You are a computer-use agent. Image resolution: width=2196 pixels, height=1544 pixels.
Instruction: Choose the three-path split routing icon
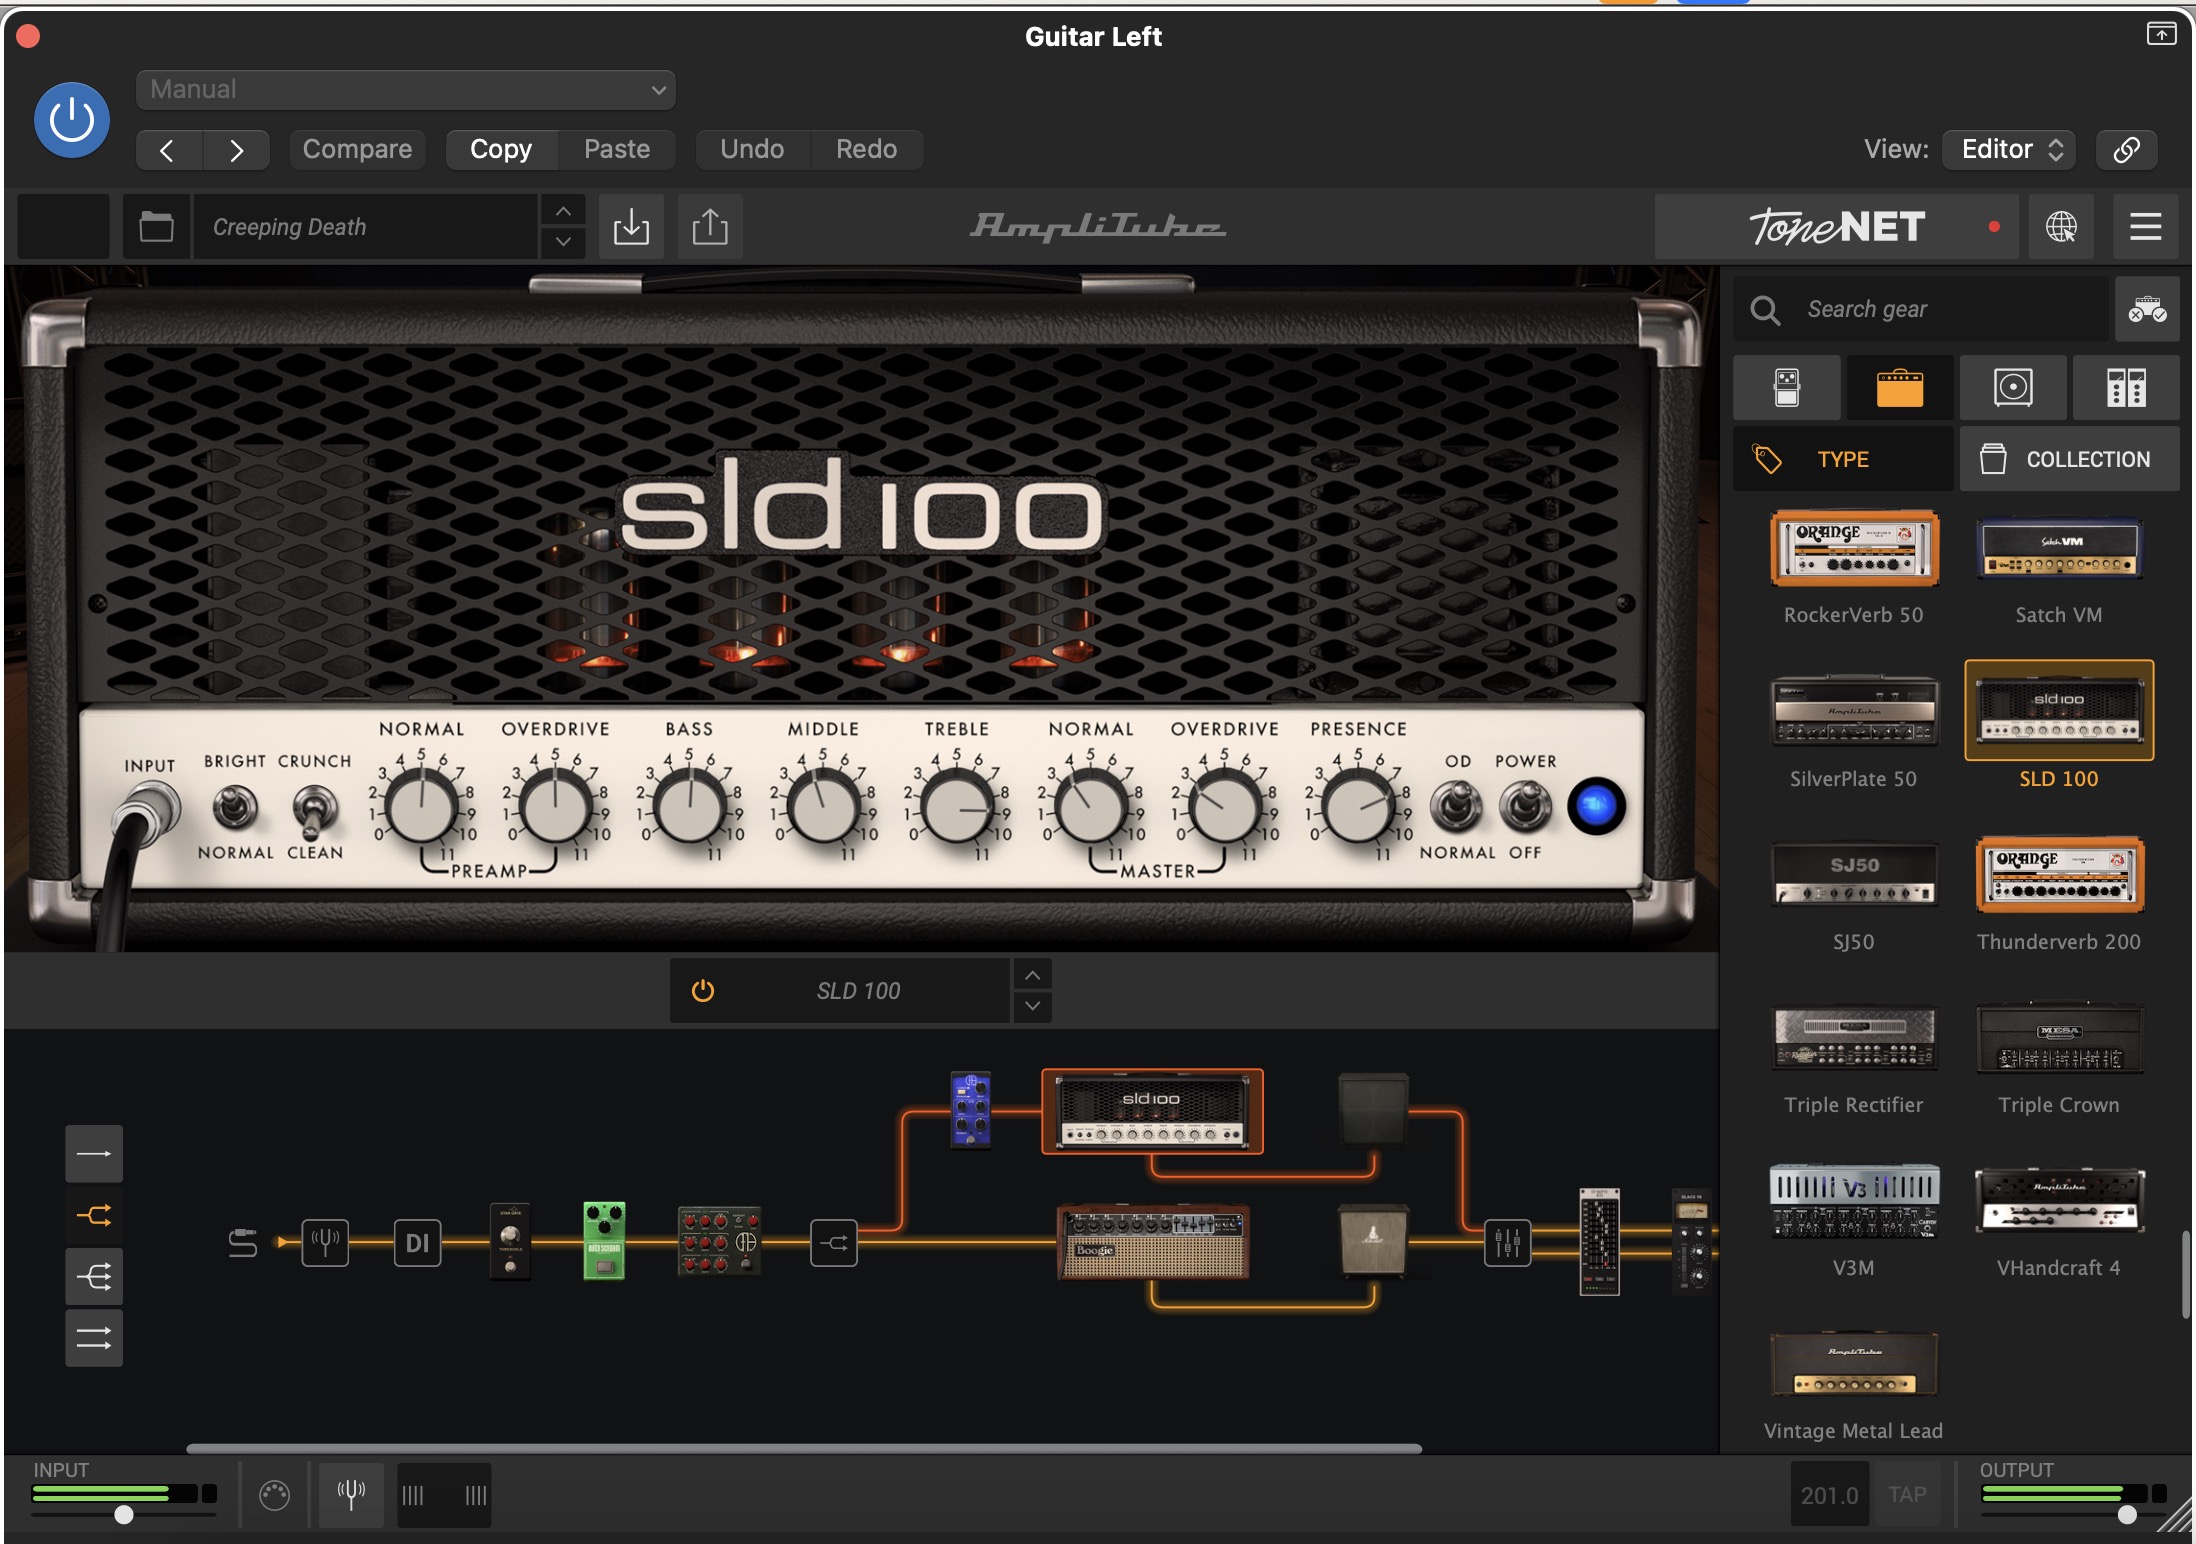(94, 1277)
